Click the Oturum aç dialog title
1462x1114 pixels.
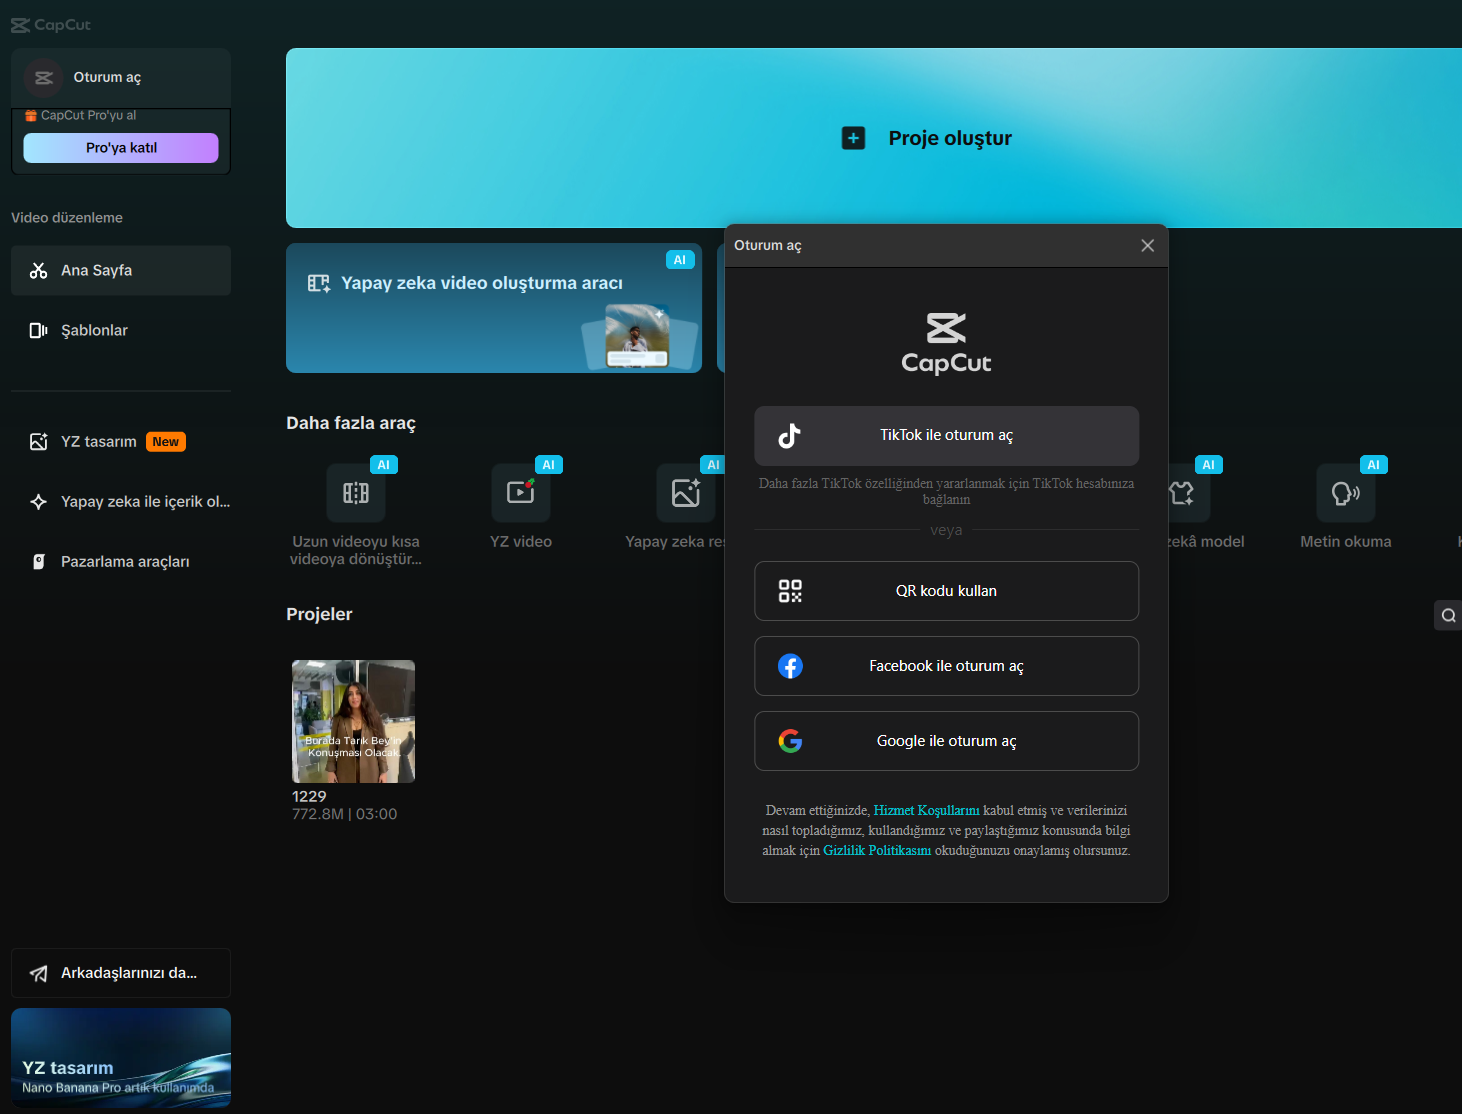(x=768, y=245)
